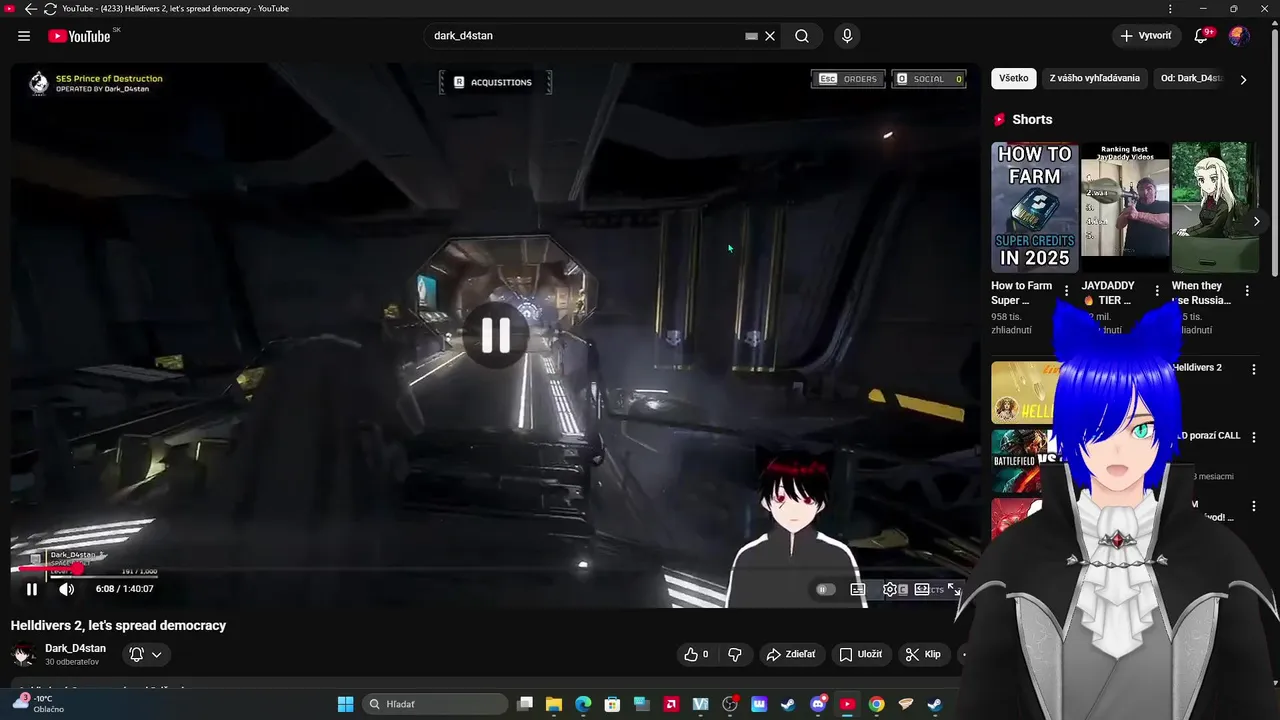Open the notifications bell in the header
The width and height of the screenshot is (1280, 720).
[x=1201, y=36]
